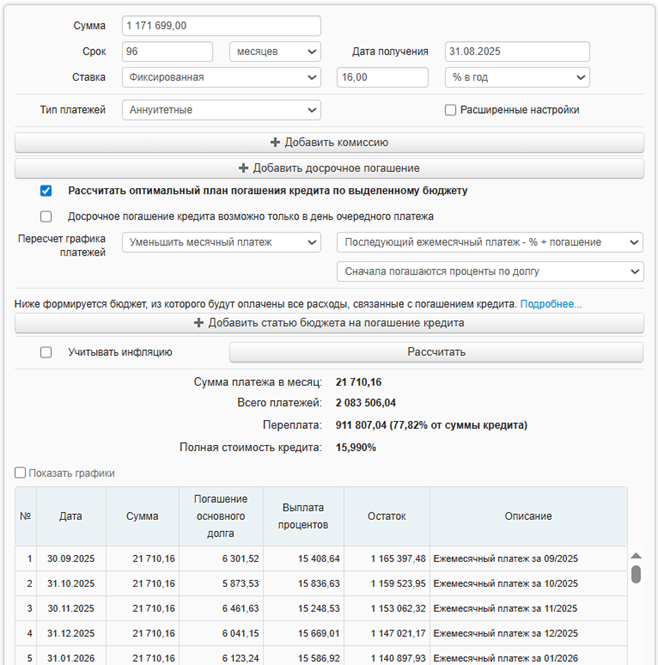Click the Добавить досрочное погашение button
This screenshot has height=665, width=658.
(329, 168)
